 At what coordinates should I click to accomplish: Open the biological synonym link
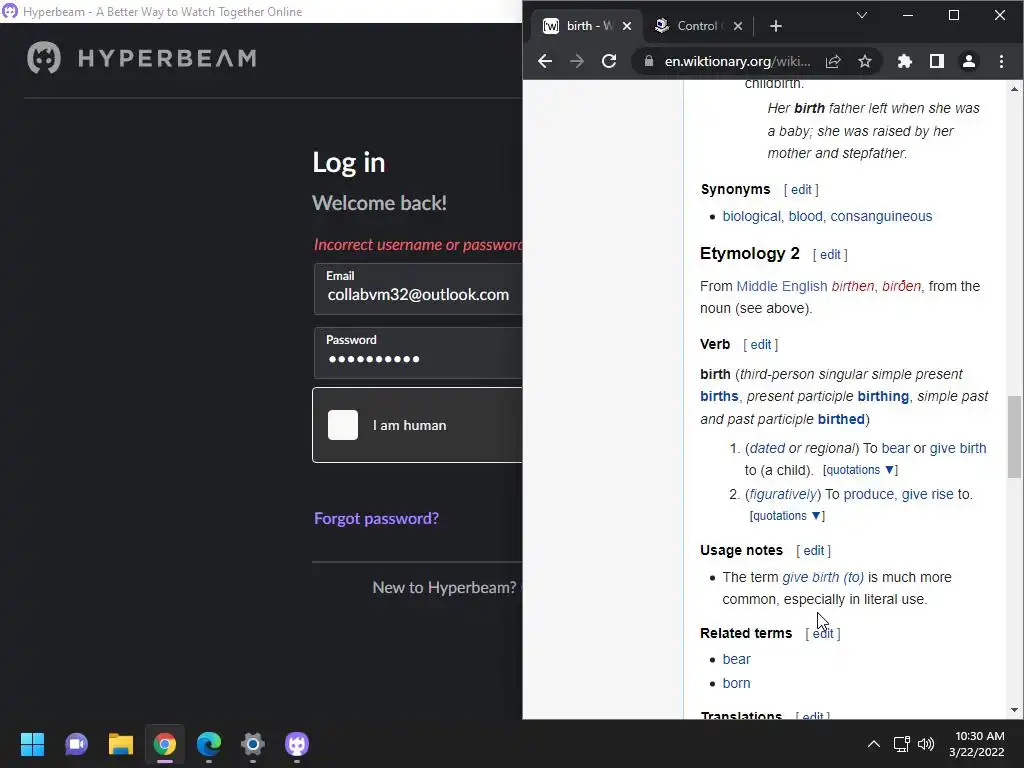click(x=751, y=216)
